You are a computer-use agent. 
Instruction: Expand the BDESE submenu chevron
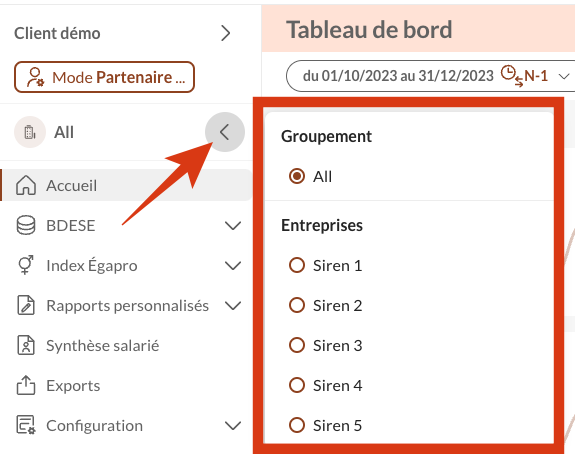(x=233, y=225)
